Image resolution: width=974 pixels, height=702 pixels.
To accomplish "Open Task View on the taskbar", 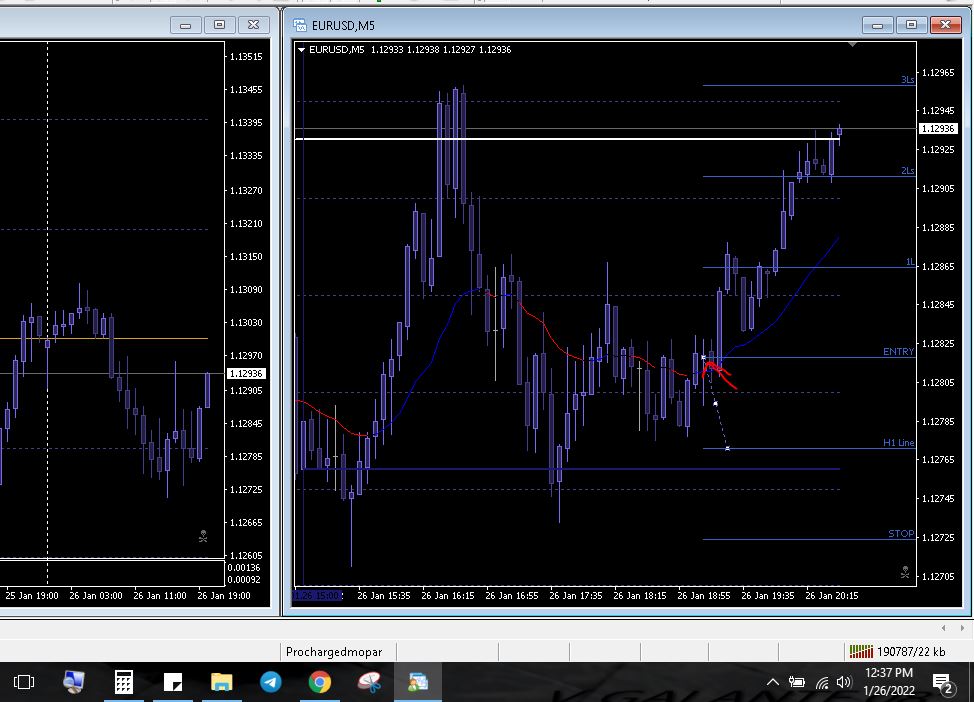I will 24,683.
